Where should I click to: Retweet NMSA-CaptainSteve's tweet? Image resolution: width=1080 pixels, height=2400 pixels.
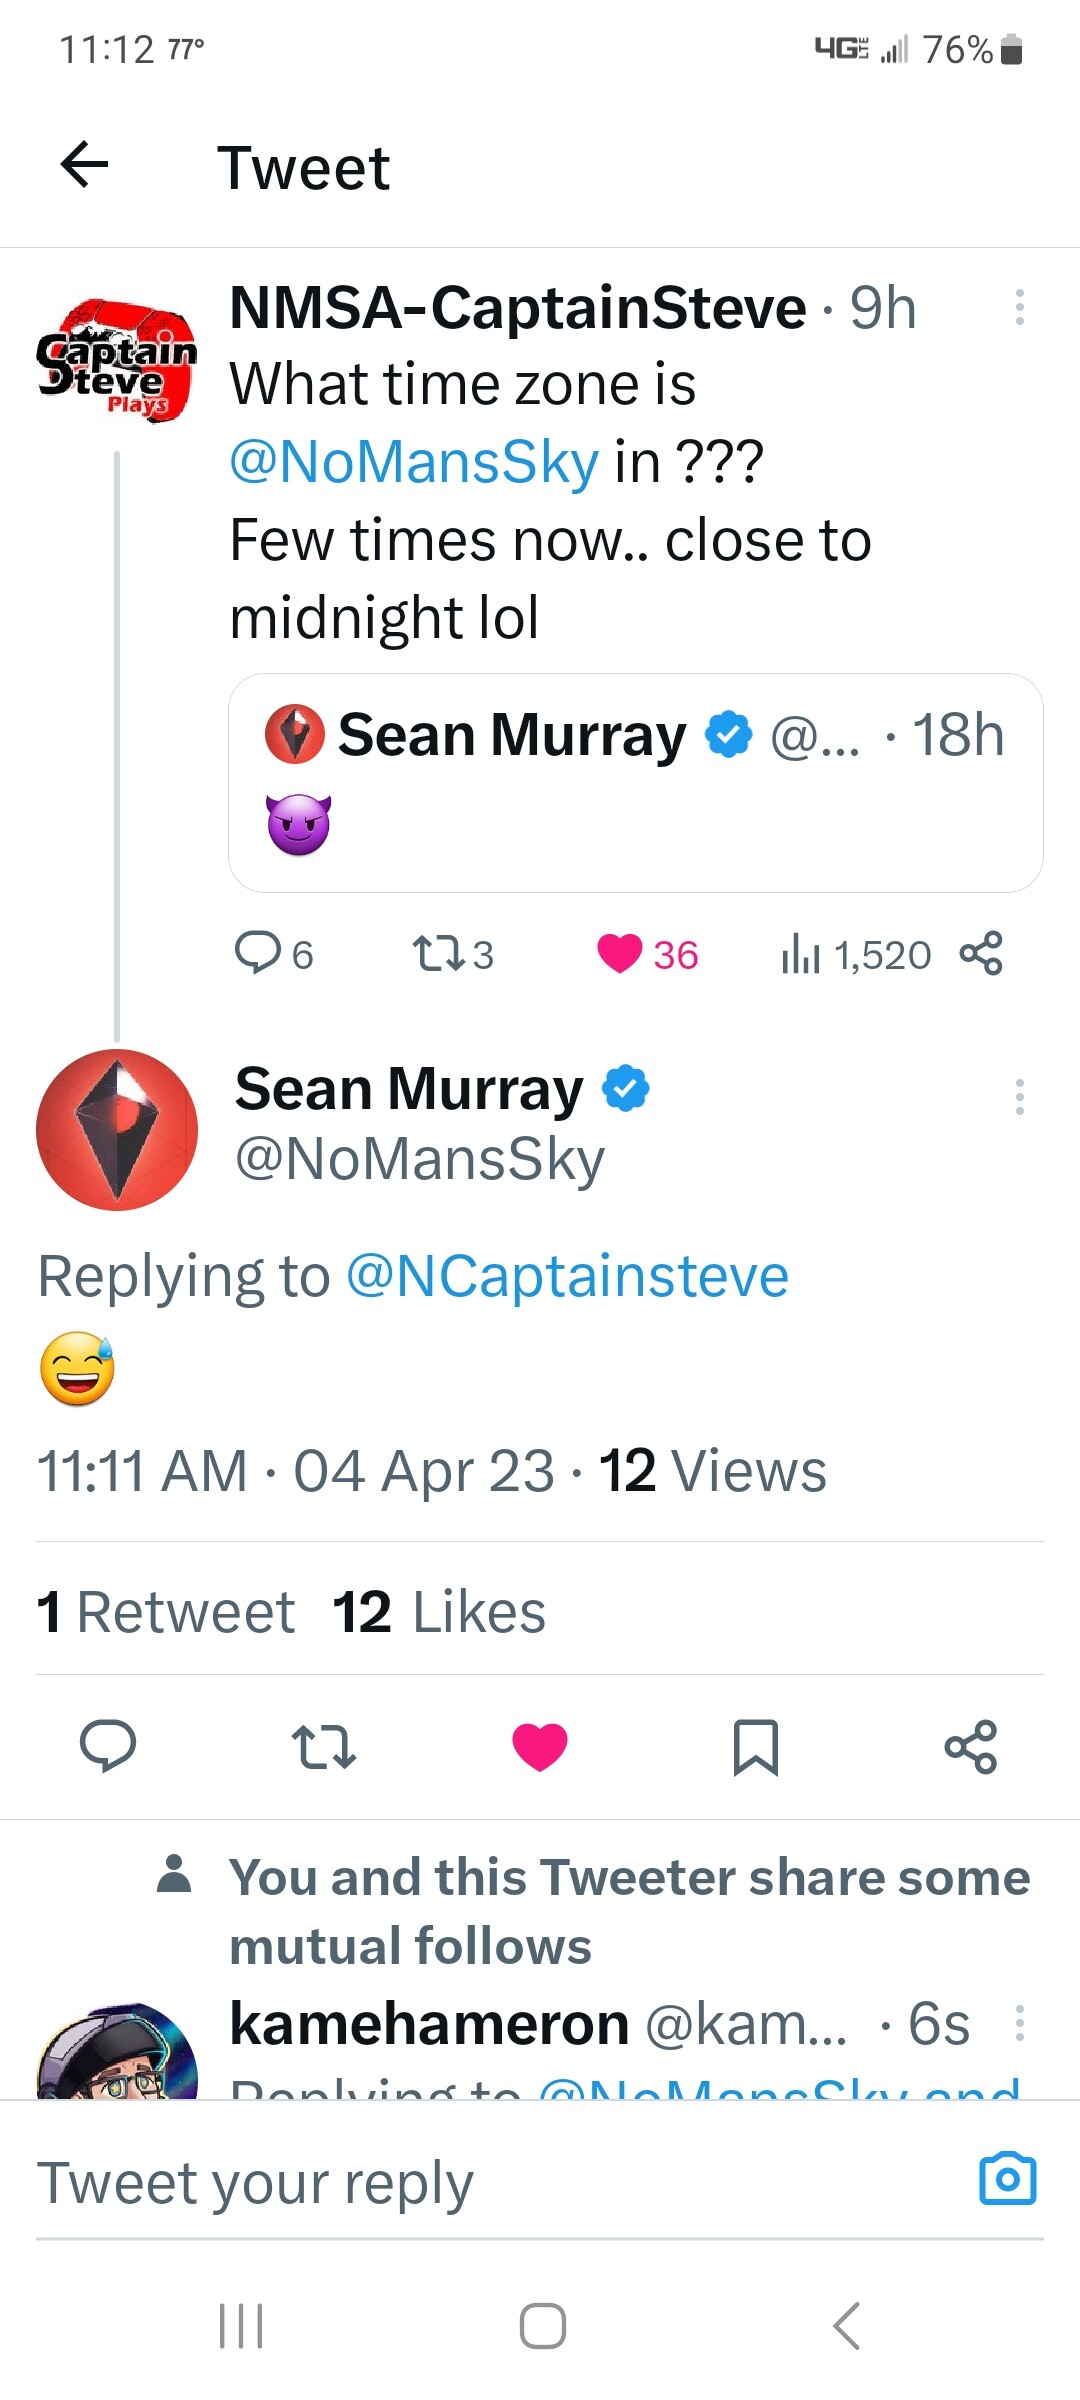tap(440, 954)
